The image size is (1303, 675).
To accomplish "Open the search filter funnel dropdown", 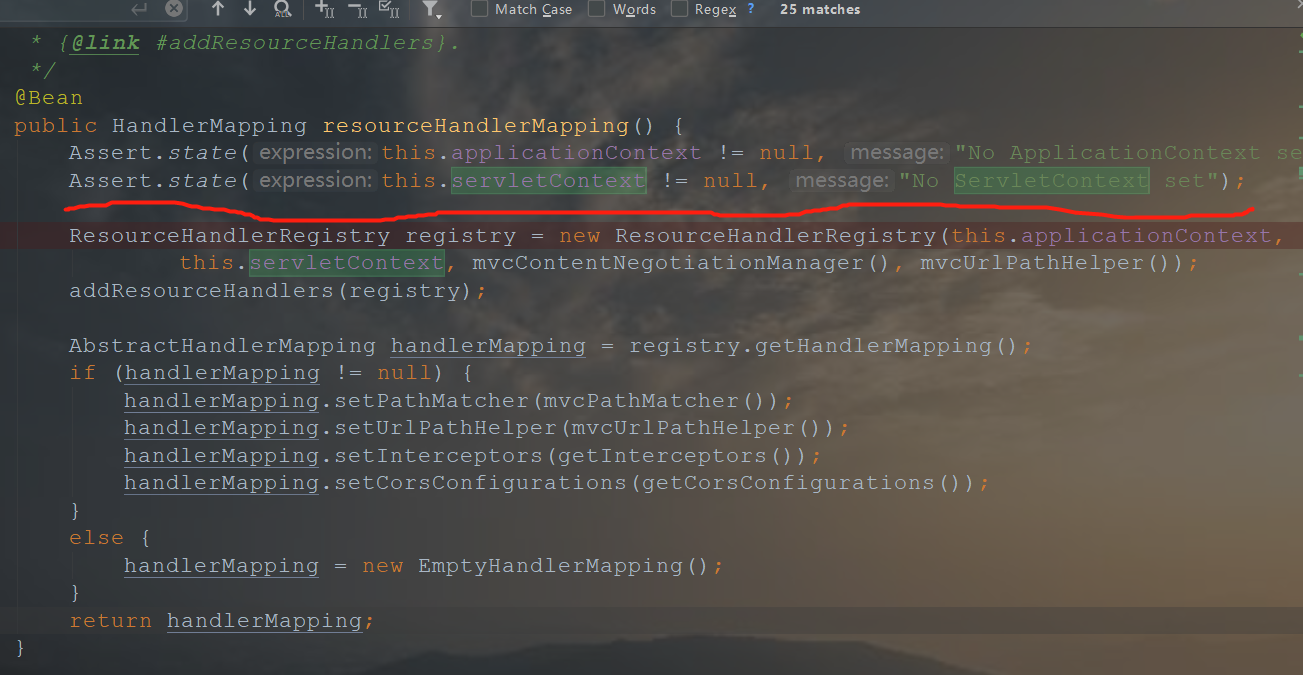I will click(431, 10).
